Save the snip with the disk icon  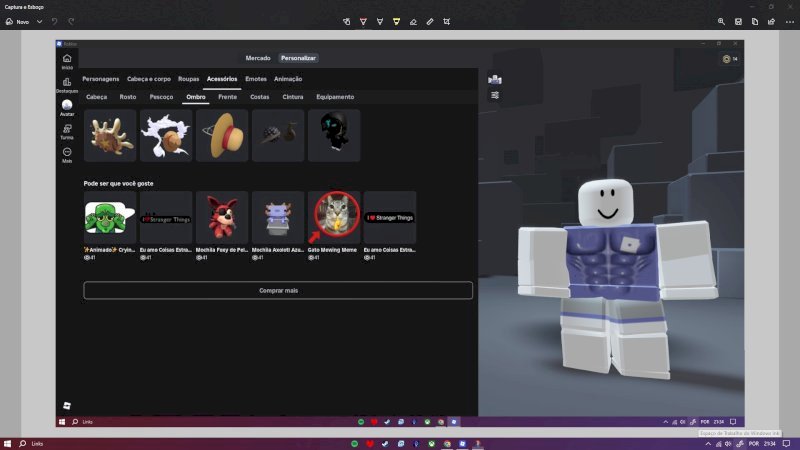(x=738, y=21)
